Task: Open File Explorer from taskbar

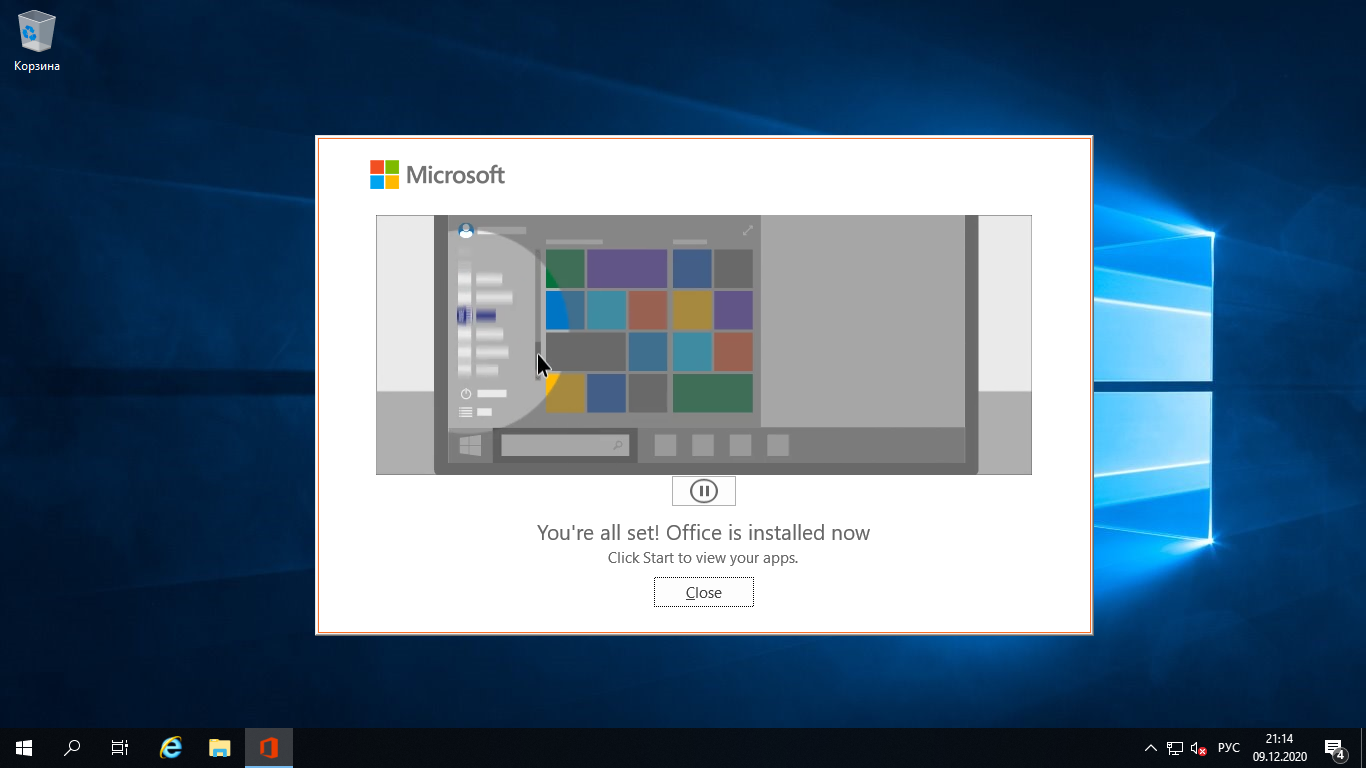Action: (220, 747)
